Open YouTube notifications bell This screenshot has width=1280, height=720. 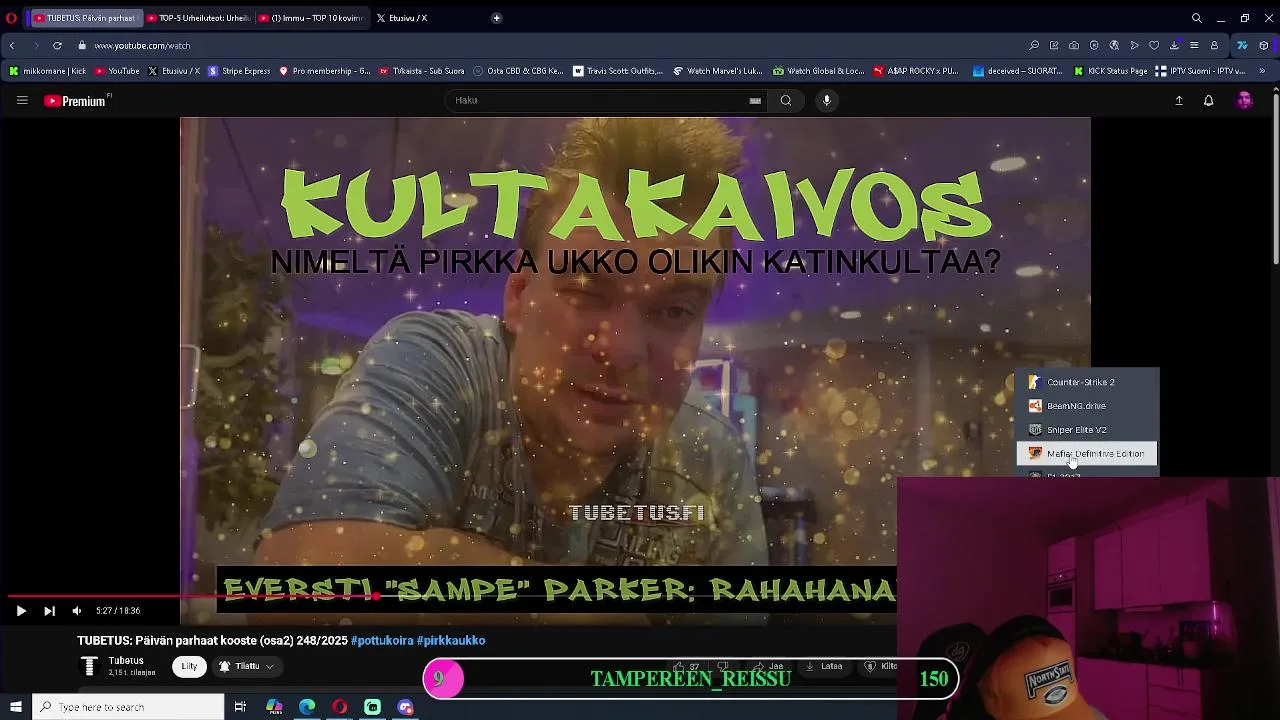tap(1208, 100)
